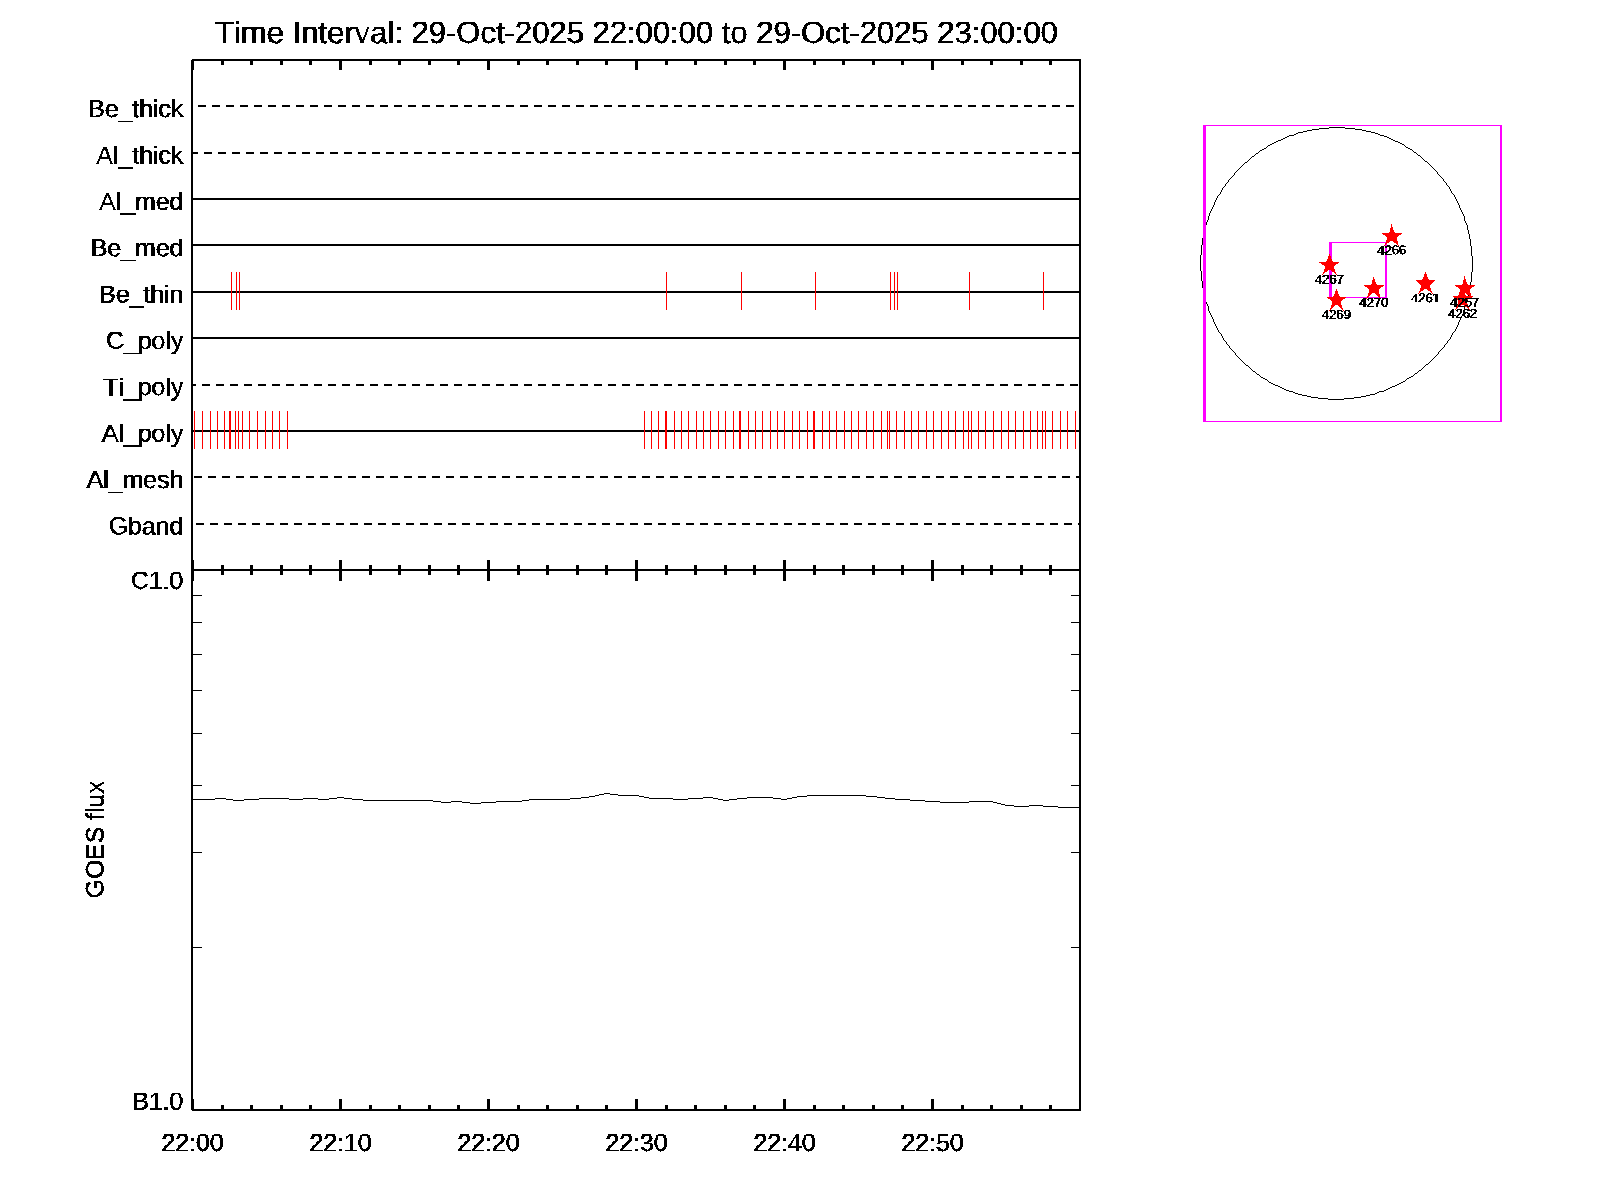Click the Gband filter label

(146, 527)
